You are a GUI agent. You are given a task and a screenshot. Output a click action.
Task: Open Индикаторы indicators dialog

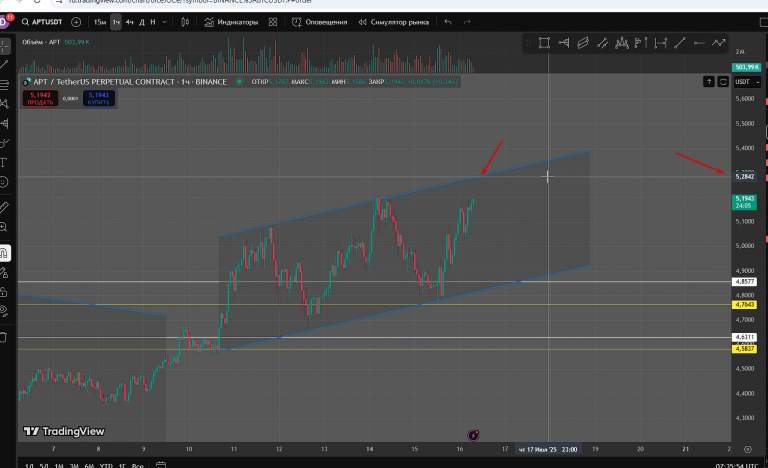point(231,22)
